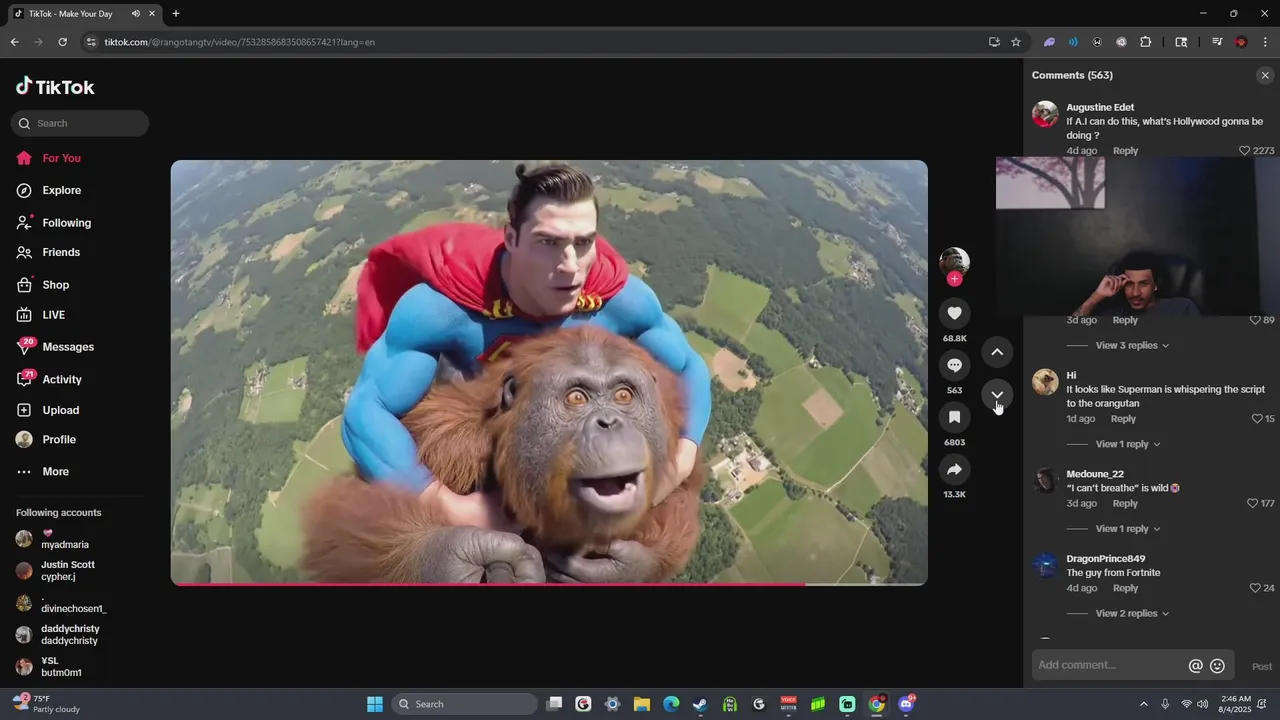Expand View 3 replies
Viewport: 1280px width, 720px height.
click(1132, 345)
